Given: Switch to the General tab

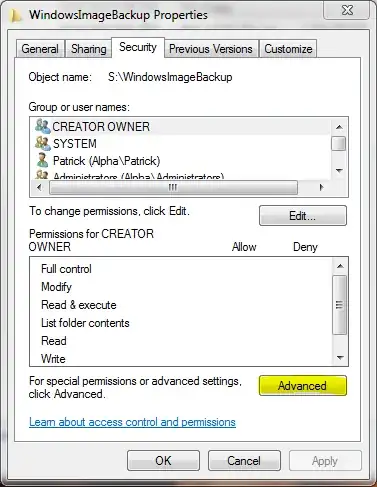Looking at the screenshot, I should click(x=40, y=49).
